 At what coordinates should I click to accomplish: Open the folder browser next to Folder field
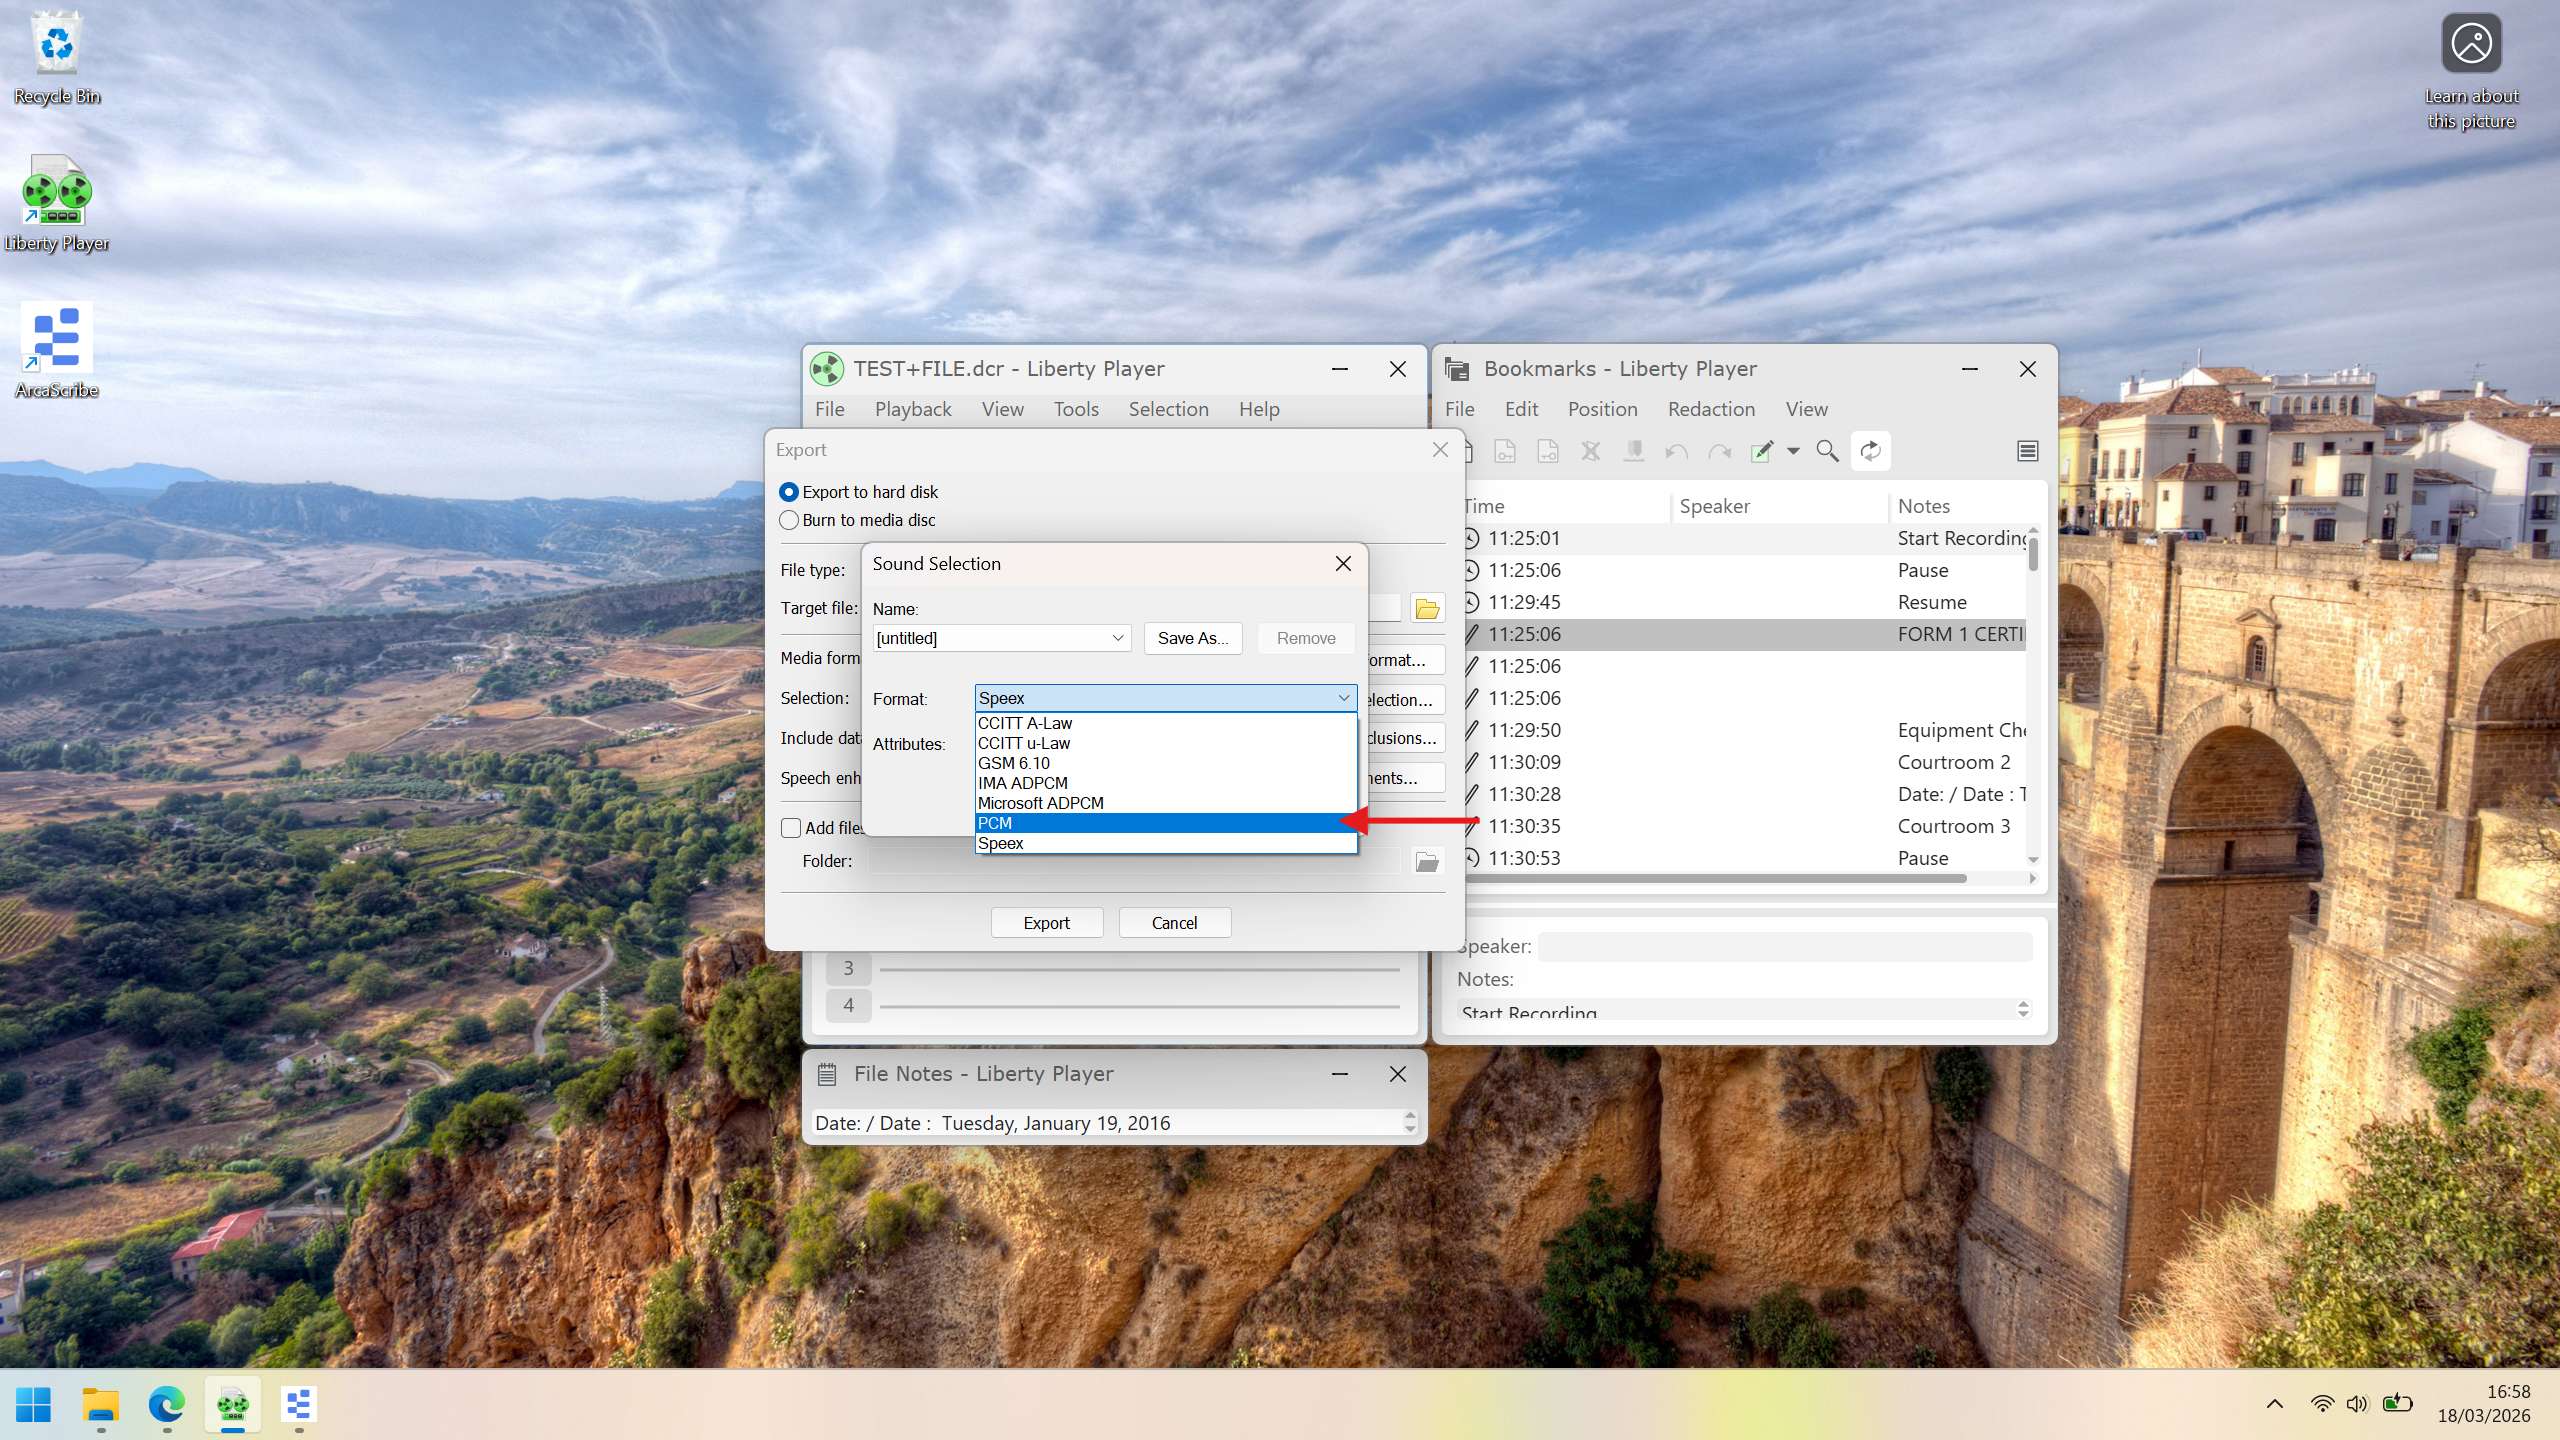click(x=1427, y=860)
